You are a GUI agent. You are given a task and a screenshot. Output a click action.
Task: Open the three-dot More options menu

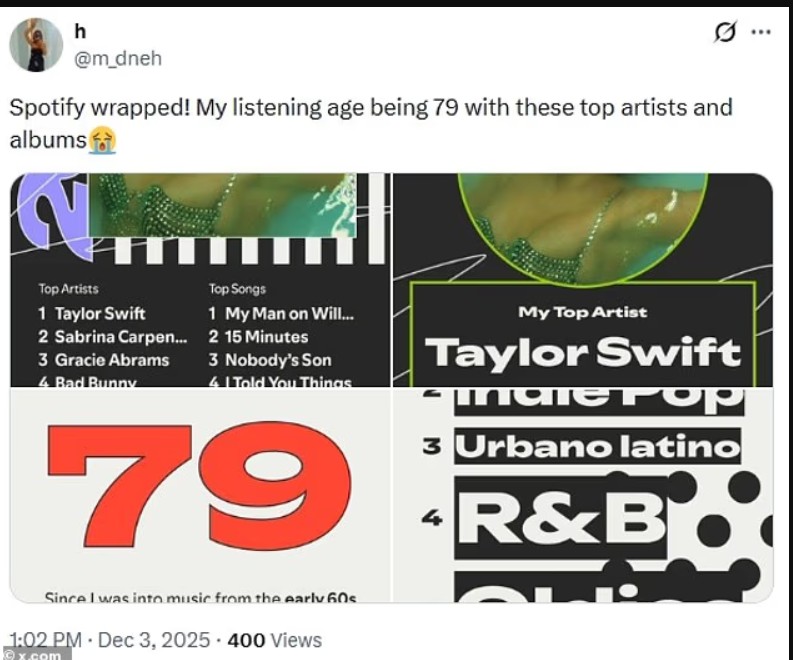click(761, 33)
